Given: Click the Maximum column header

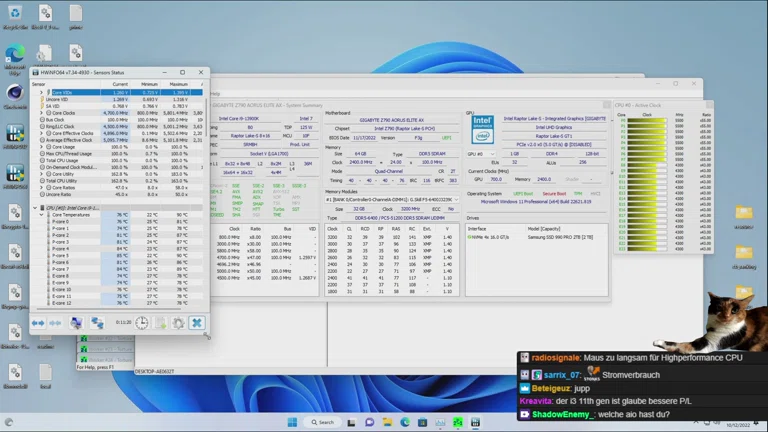Looking at the screenshot, I should pos(180,84).
